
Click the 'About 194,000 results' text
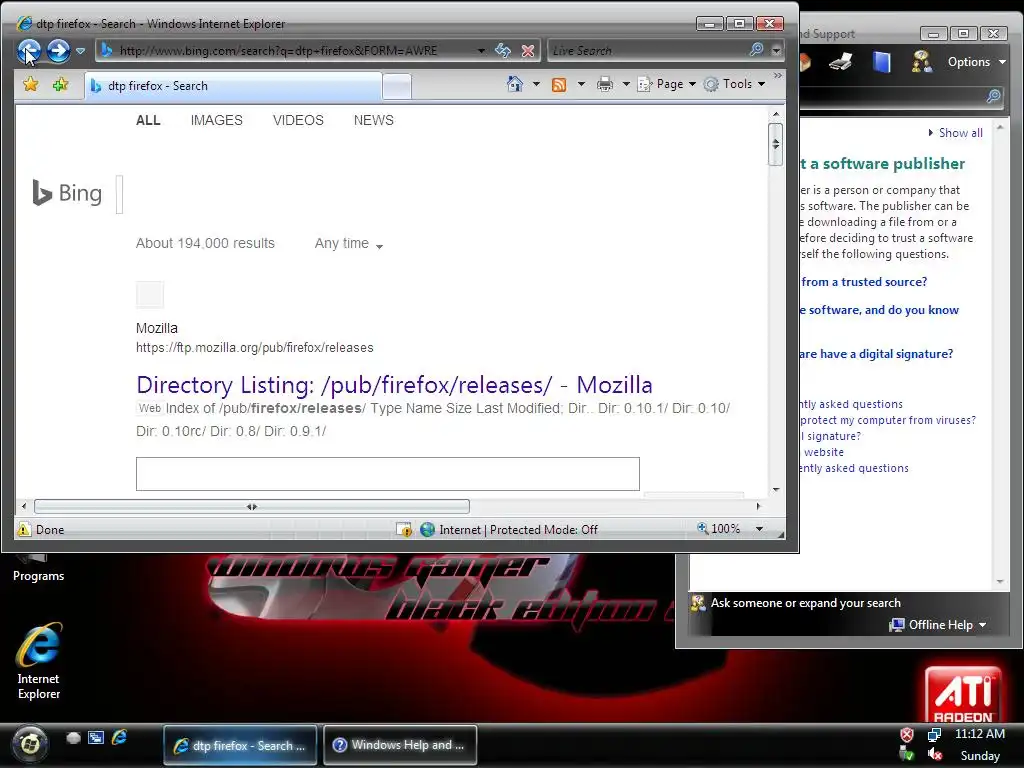pyautogui.click(x=205, y=244)
